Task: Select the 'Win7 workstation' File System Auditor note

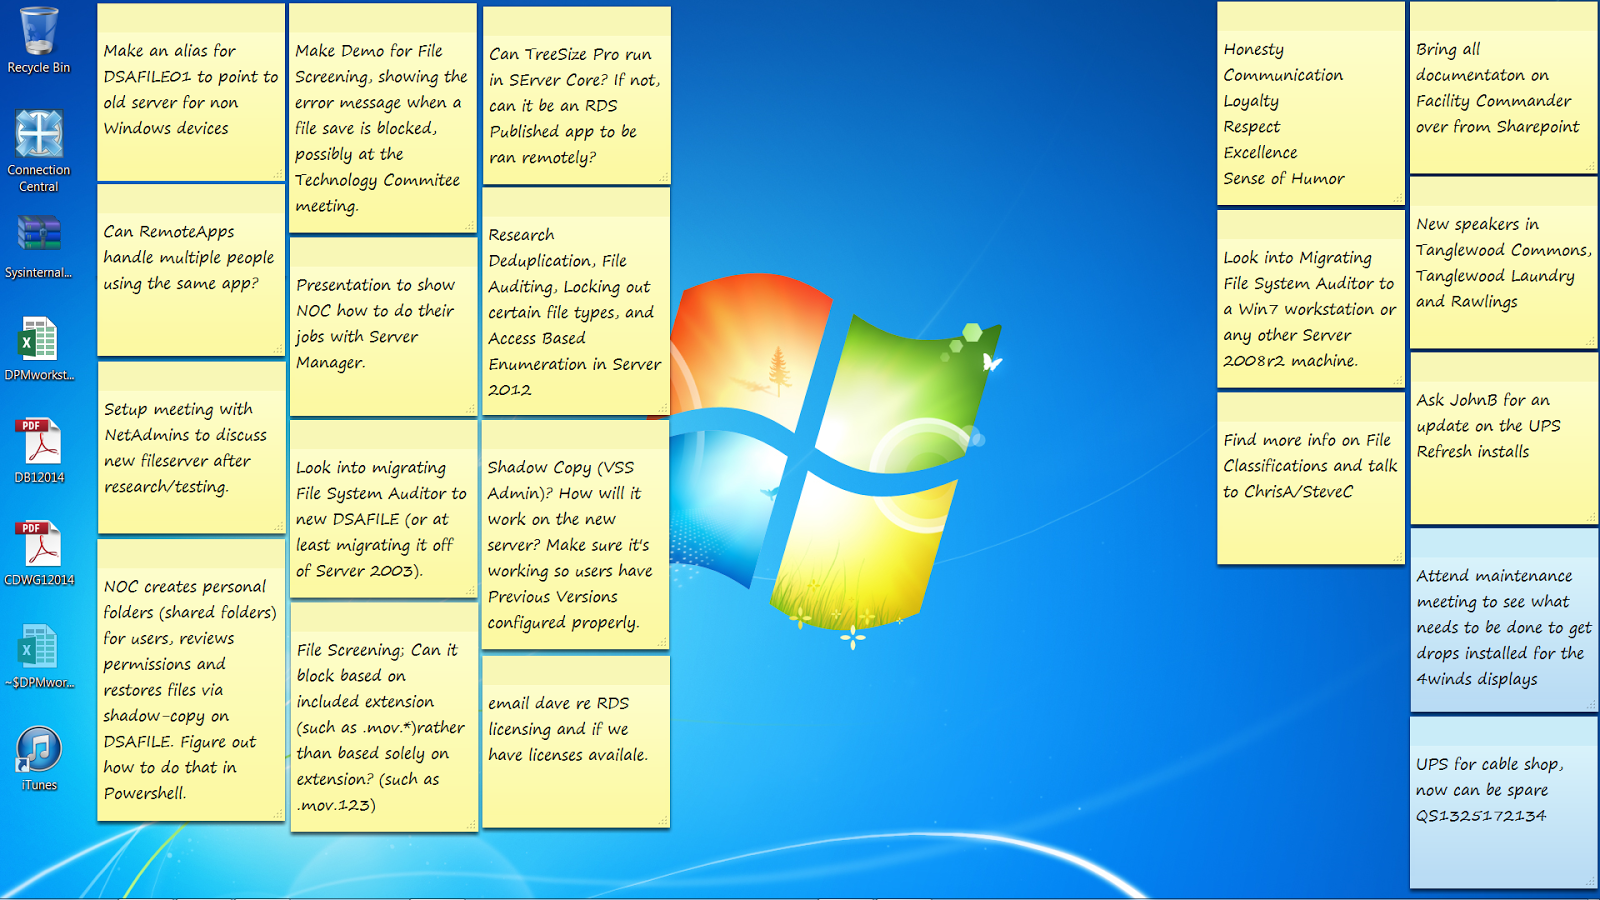Action: point(1311,299)
